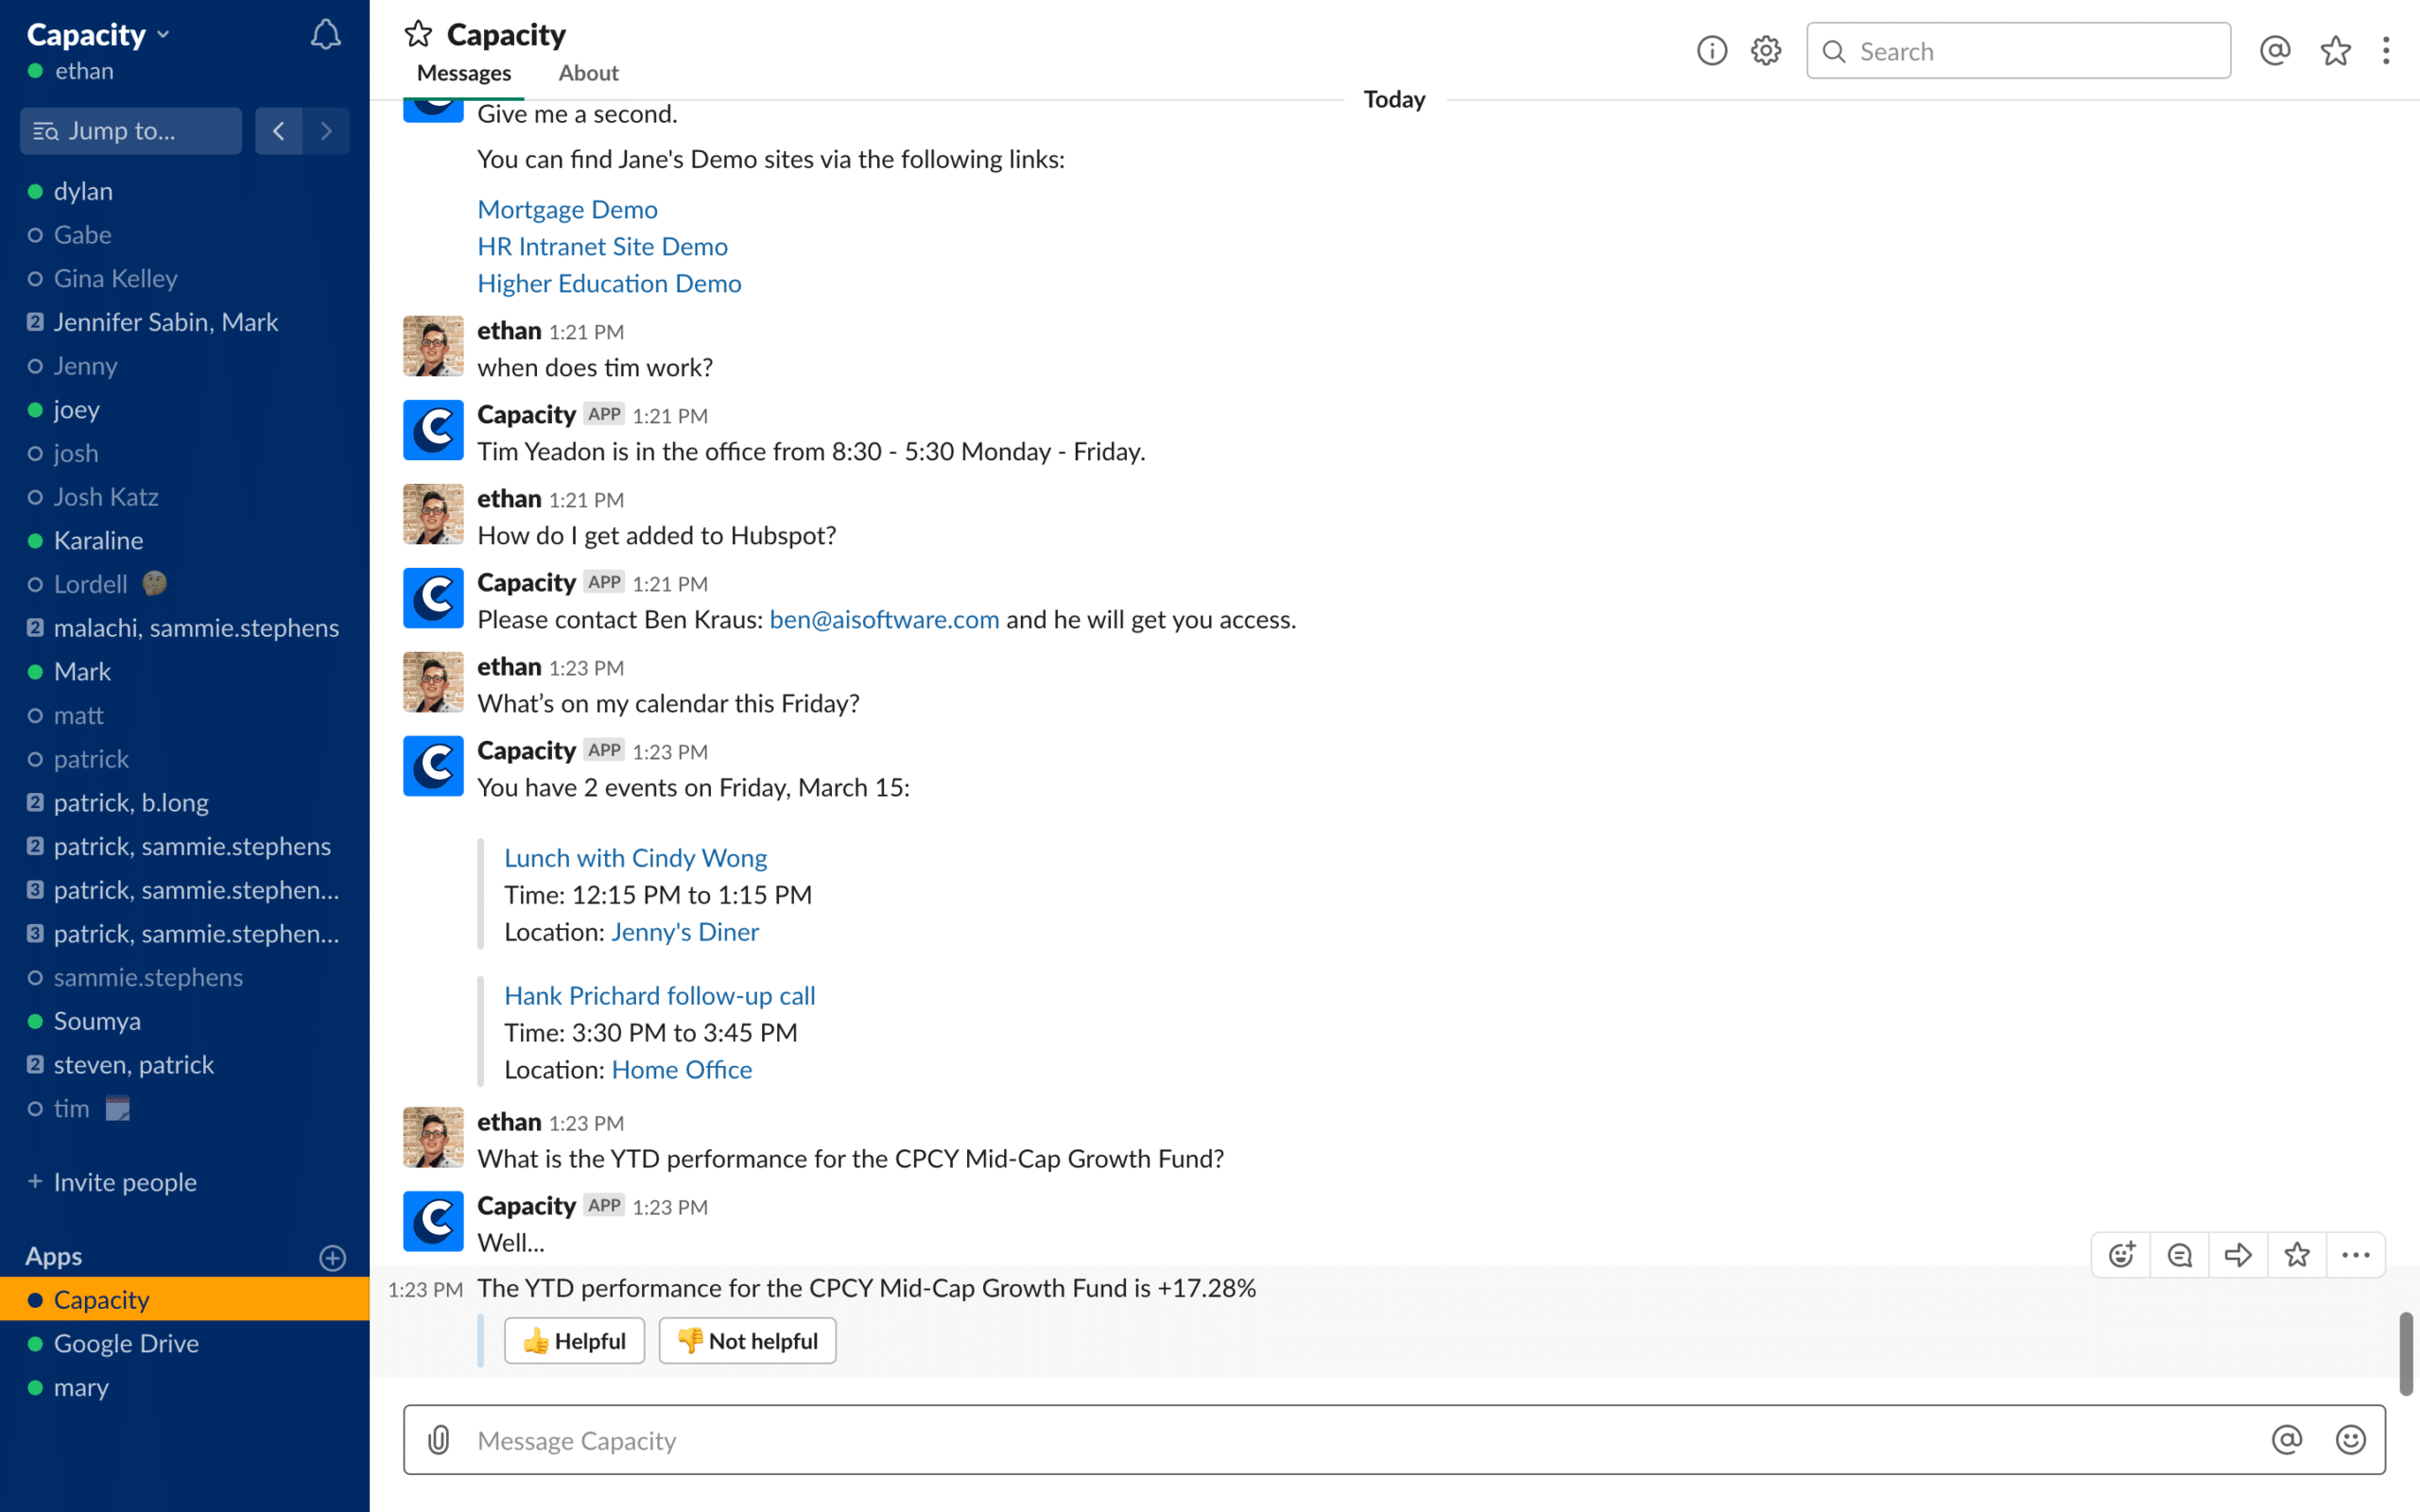Screen dimensions: 2420x1512
Task: Share the message with arrow icon
Action: click(2238, 1255)
